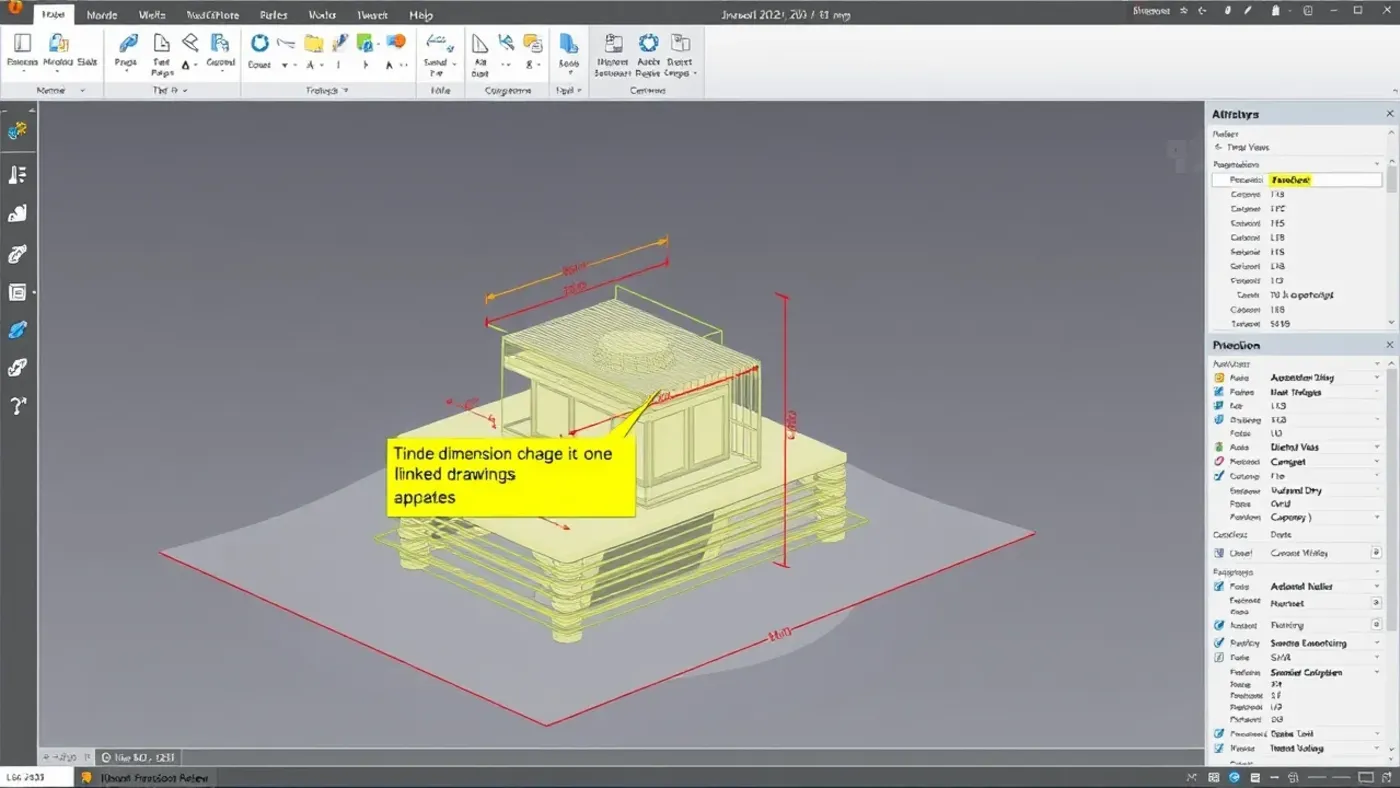This screenshot has width=1400, height=788.
Task: Click the blue circular arrow icon in ribbon
Action: point(259,43)
